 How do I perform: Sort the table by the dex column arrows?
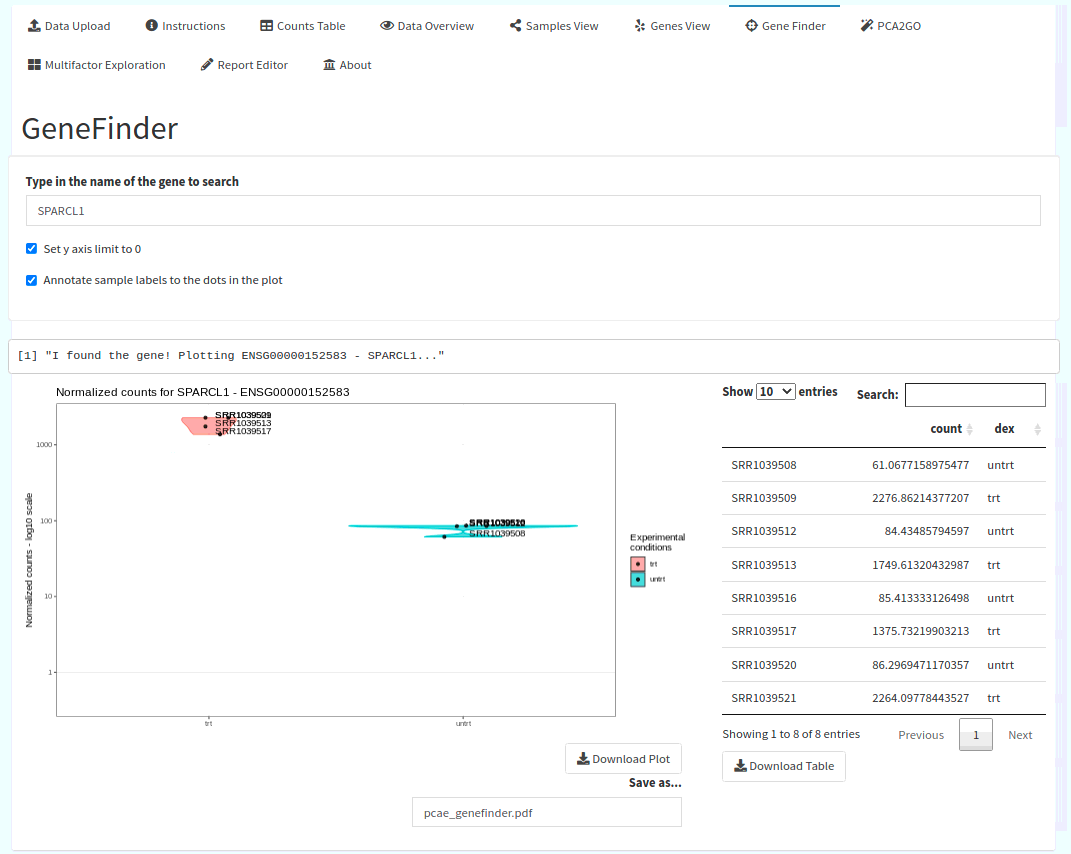[1038, 429]
